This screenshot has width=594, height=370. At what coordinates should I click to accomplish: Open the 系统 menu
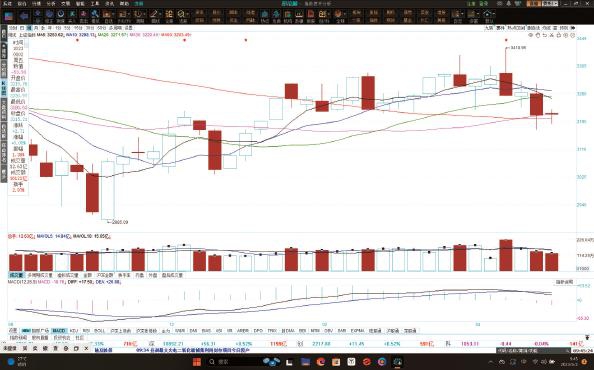(7, 3)
